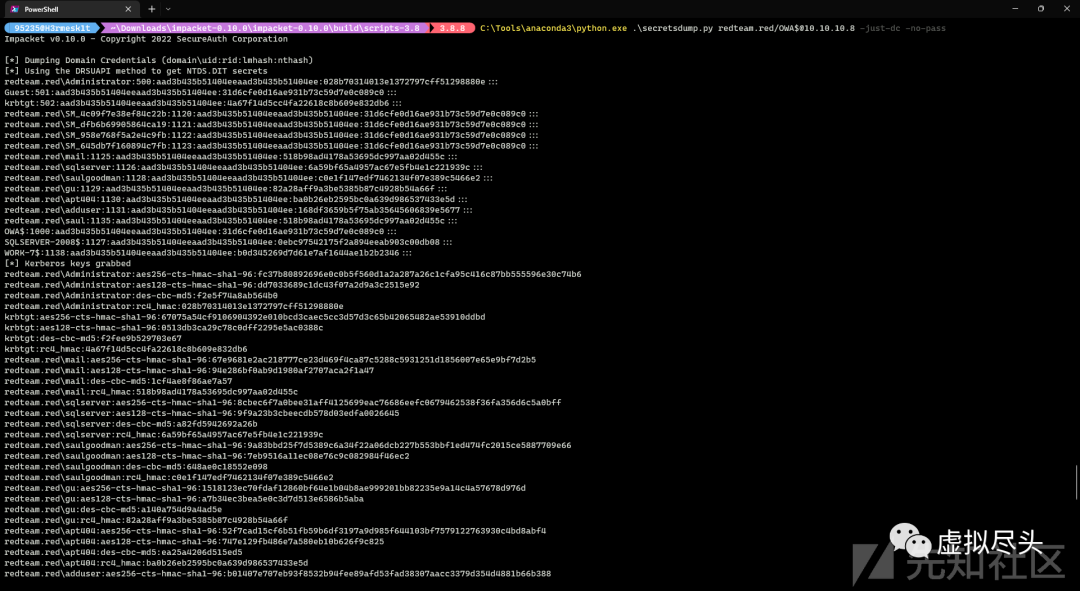Click the Guest:501 hash line
The image size is (1080, 591).
pyautogui.click(x=200, y=92)
